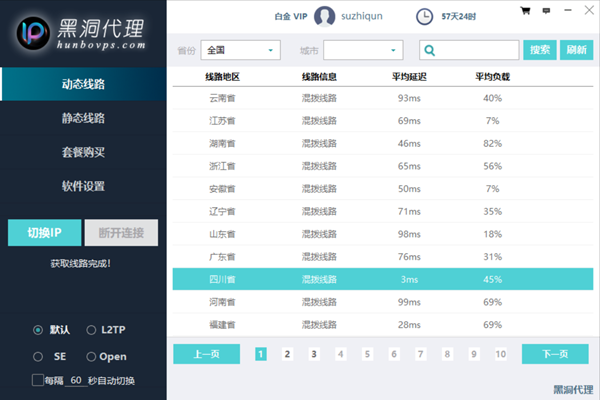Click the magnifier icon in search box
The width and height of the screenshot is (600, 400).
tap(429, 50)
